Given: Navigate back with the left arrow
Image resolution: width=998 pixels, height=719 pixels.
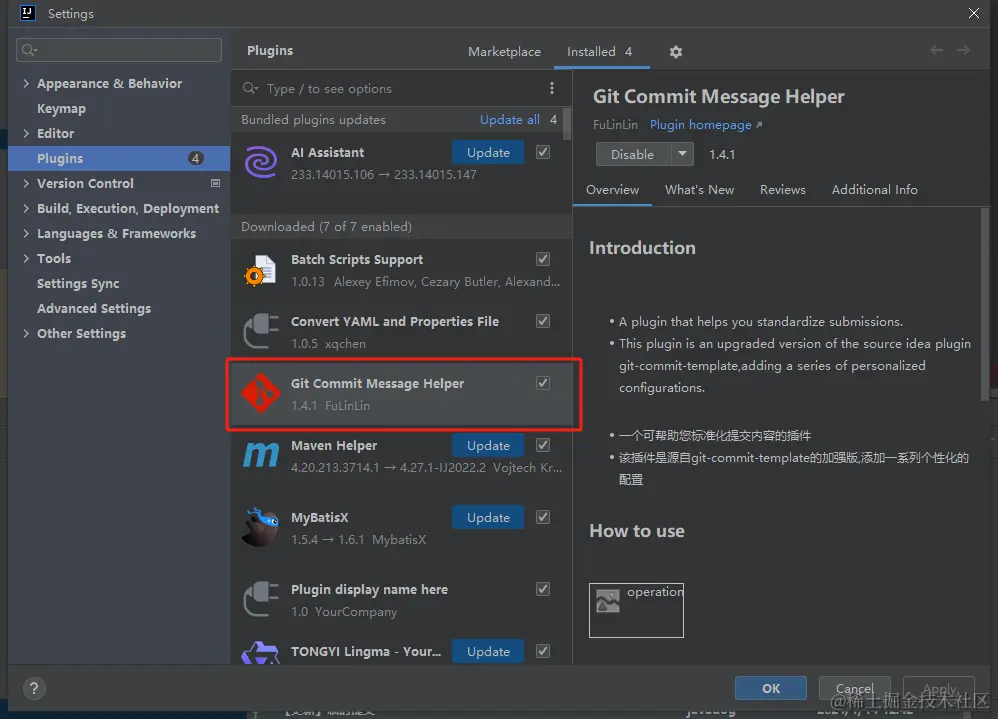Looking at the screenshot, I should (x=936, y=50).
